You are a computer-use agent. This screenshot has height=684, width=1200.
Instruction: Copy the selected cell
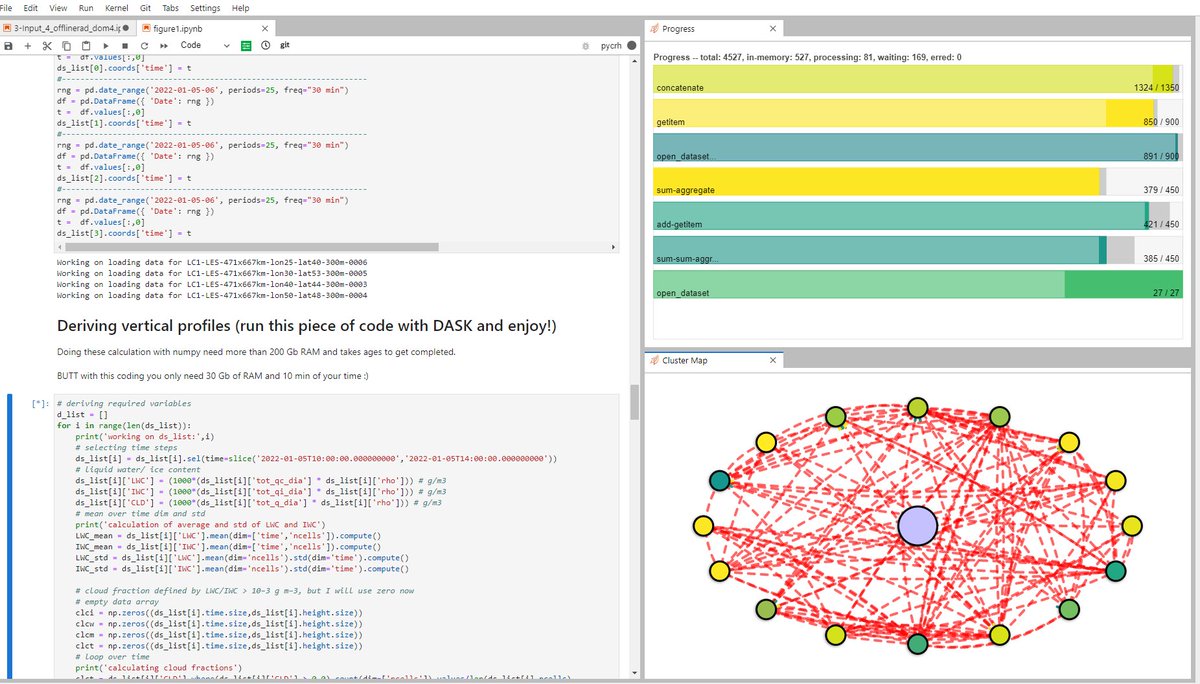coord(66,46)
